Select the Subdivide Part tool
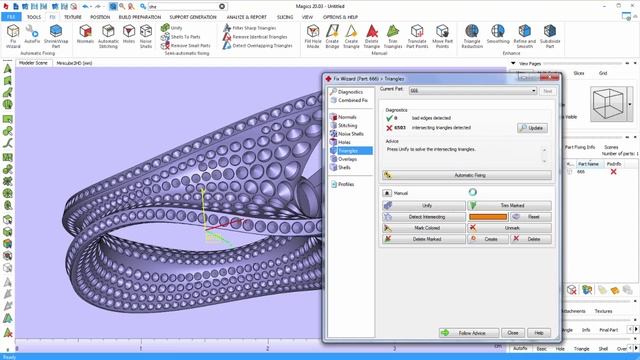Viewport: 640px width, 360px height. [x=550, y=36]
